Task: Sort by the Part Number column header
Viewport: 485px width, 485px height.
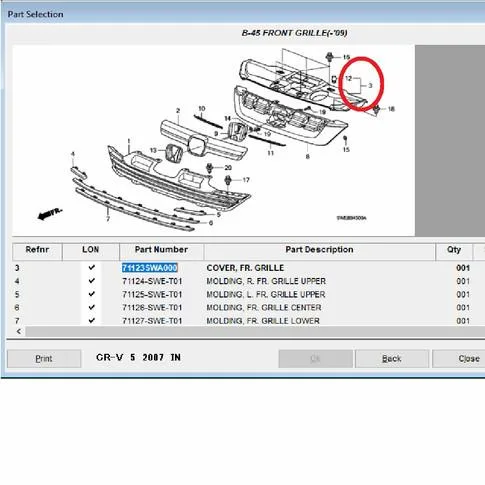Action: (161, 251)
